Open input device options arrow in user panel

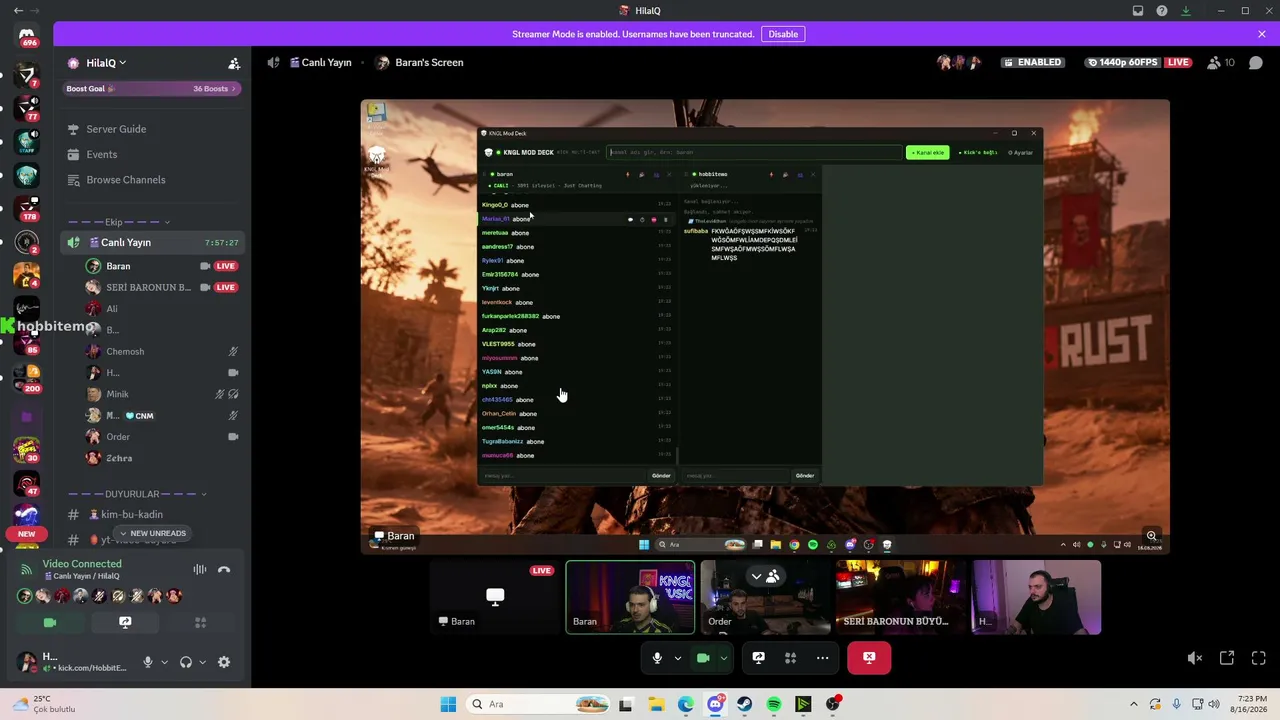point(164,662)
